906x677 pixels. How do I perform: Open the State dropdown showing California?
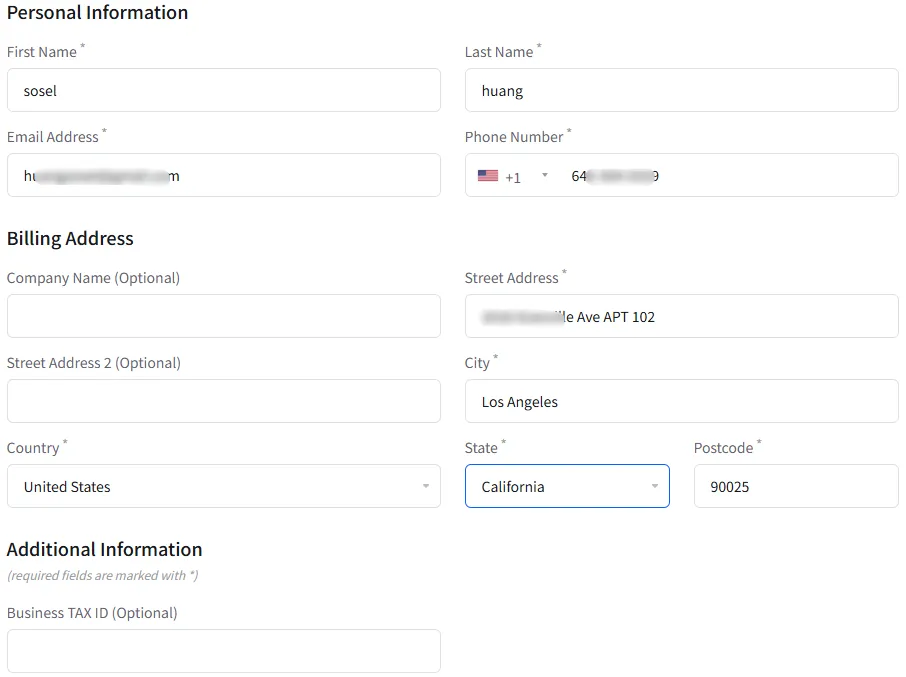coord(567,486)
